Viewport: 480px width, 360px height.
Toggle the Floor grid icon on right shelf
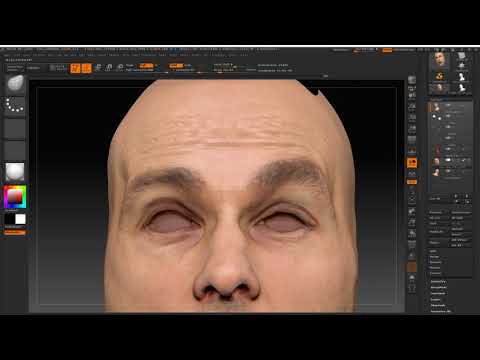click(412, 151)
